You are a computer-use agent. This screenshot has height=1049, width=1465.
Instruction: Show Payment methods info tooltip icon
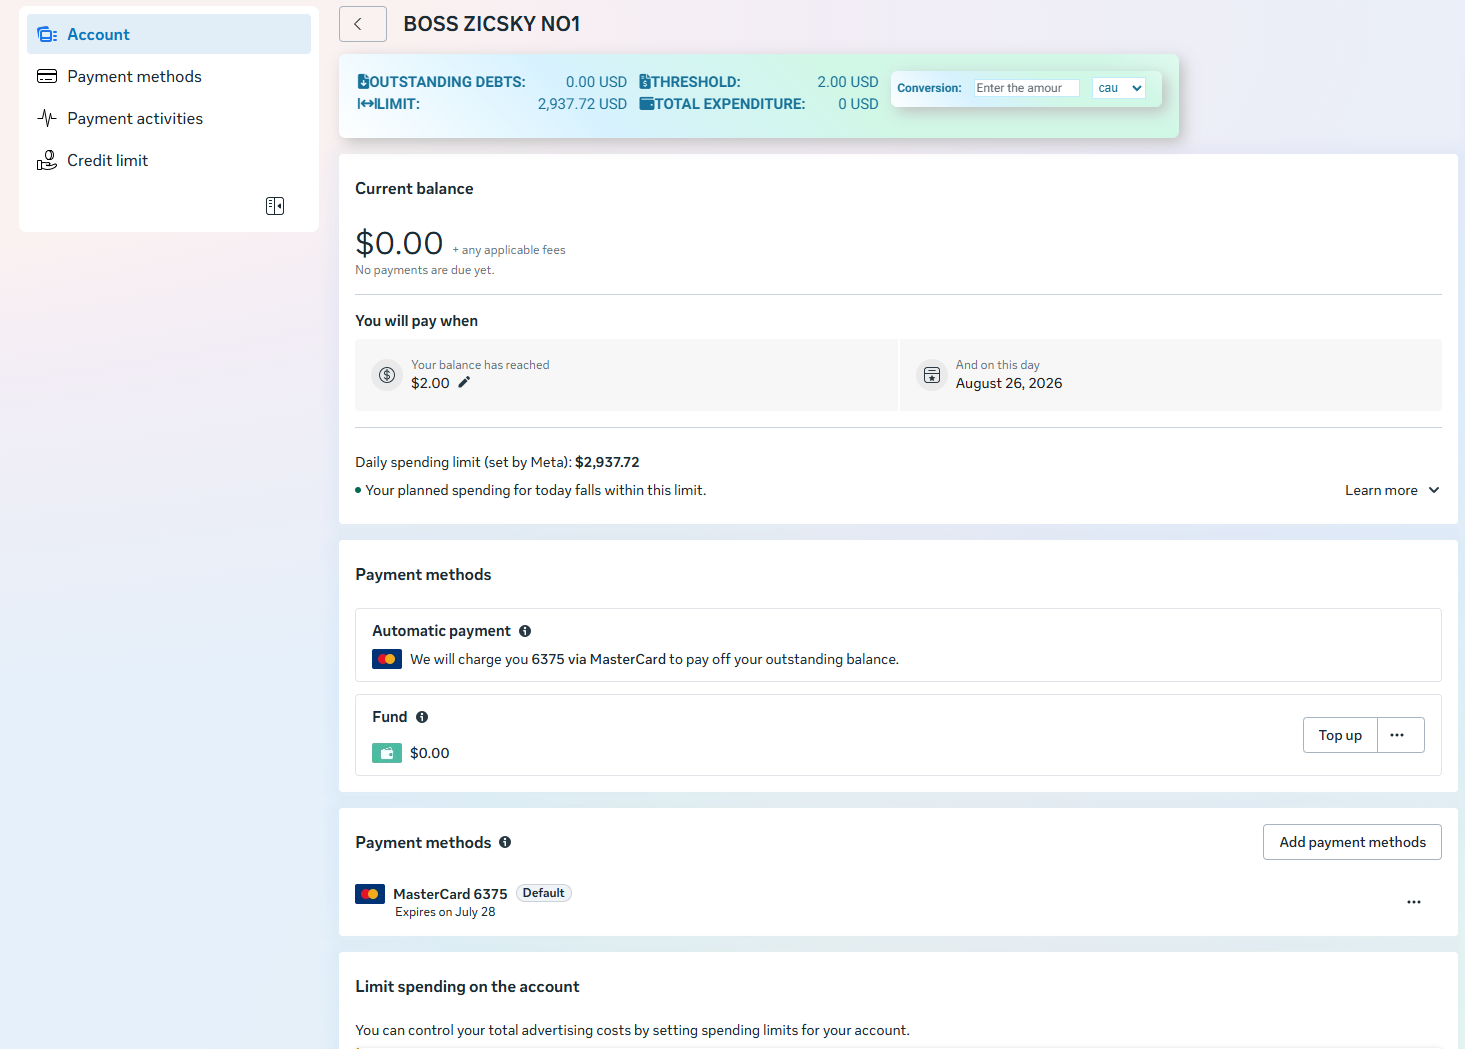point(505,842)
